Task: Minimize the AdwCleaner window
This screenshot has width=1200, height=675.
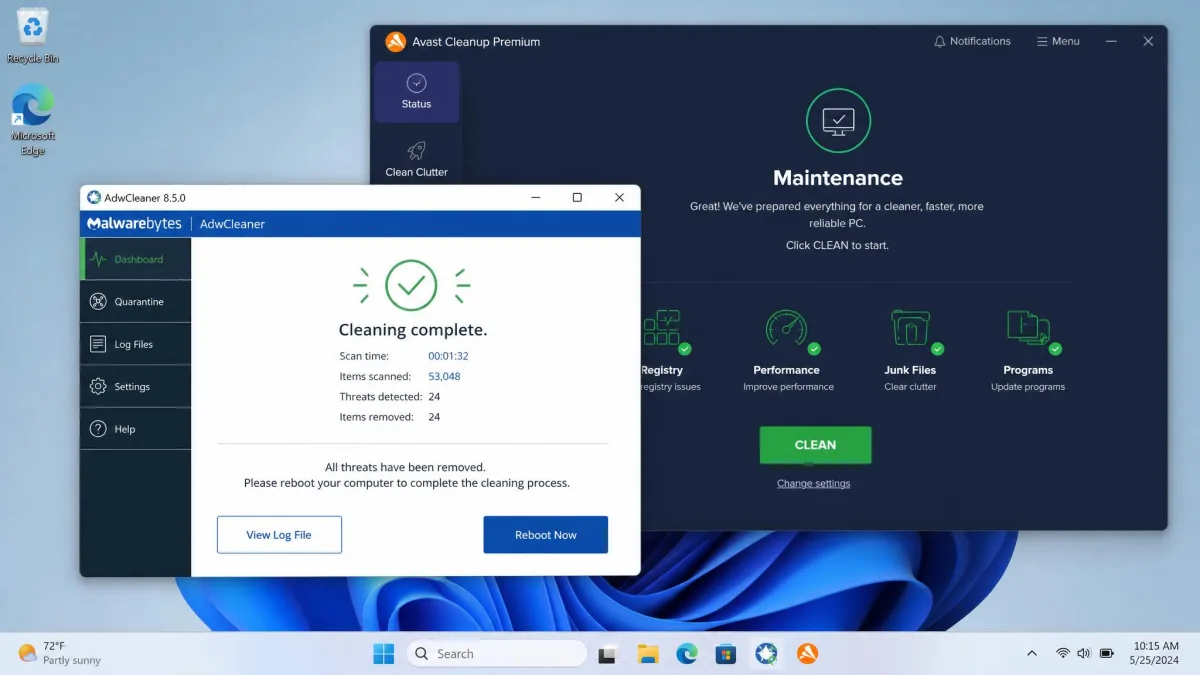Action: (535, 197)
